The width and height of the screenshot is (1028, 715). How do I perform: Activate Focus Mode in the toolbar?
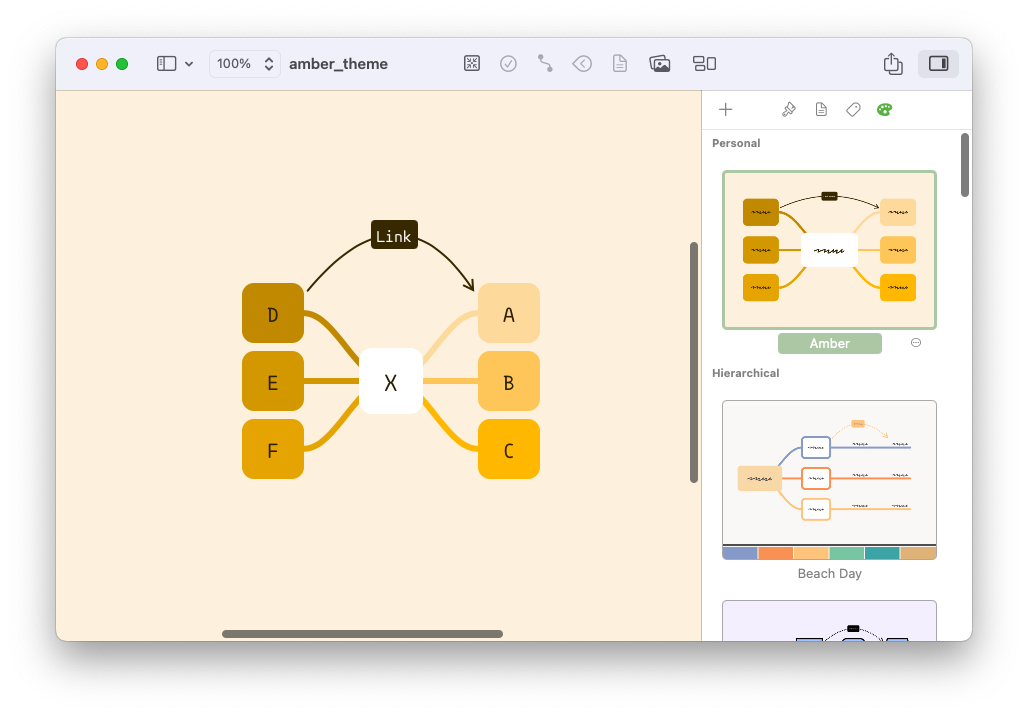[x=471, y=63]
